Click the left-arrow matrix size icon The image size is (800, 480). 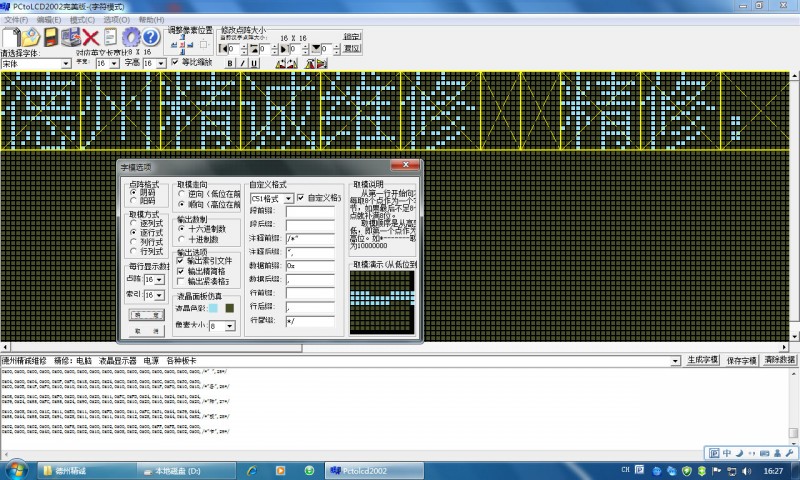(x=222, y=49)
